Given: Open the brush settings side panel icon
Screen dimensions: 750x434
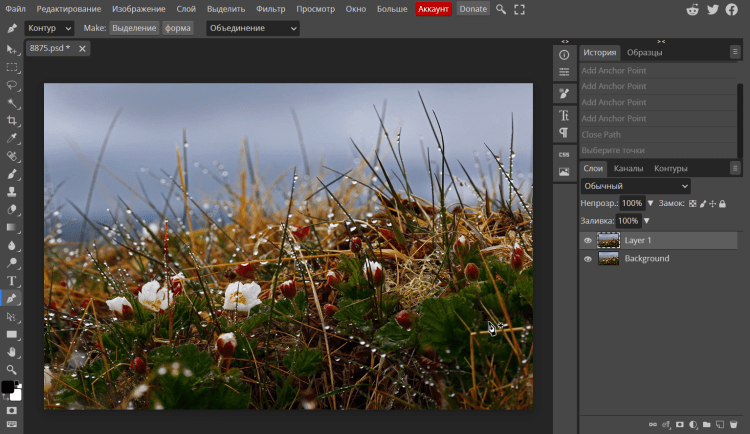Looking at the screenshot, I should click(x=564, y=93).
